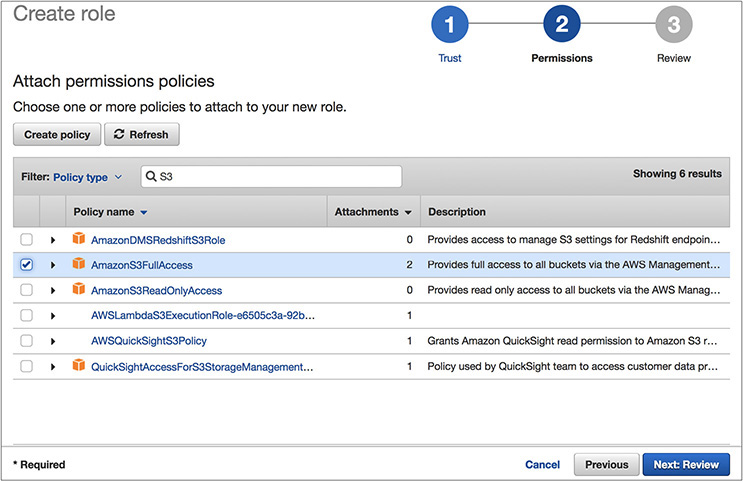The width and height of the screenshot is (743, 482).
Task: Check the AmazonS3ReadOnlyAccess policy checkbox
Action: [27, 290]
